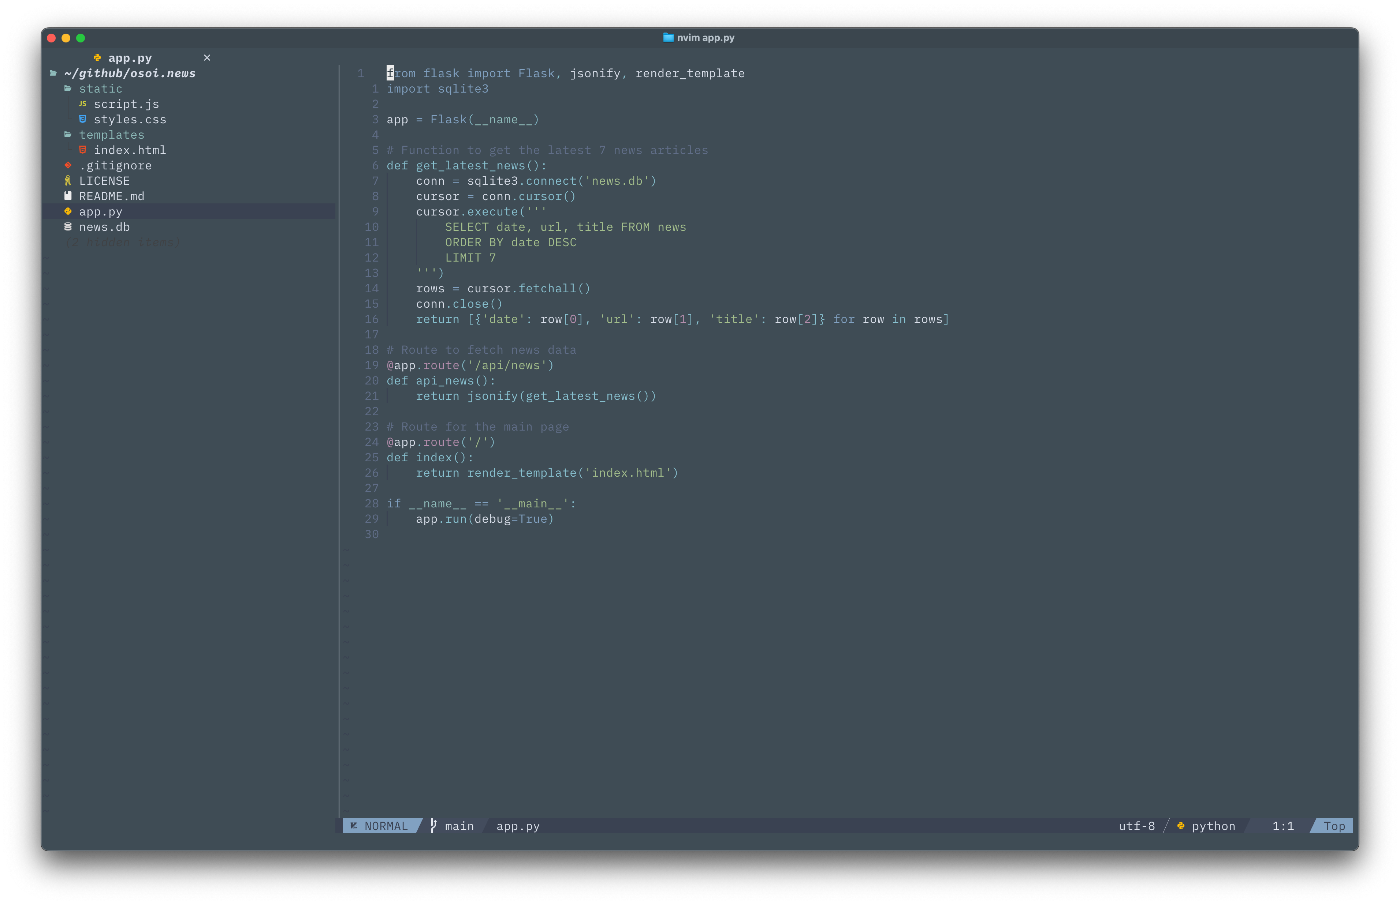Select the app.py buffer tab

pos(128,58)
